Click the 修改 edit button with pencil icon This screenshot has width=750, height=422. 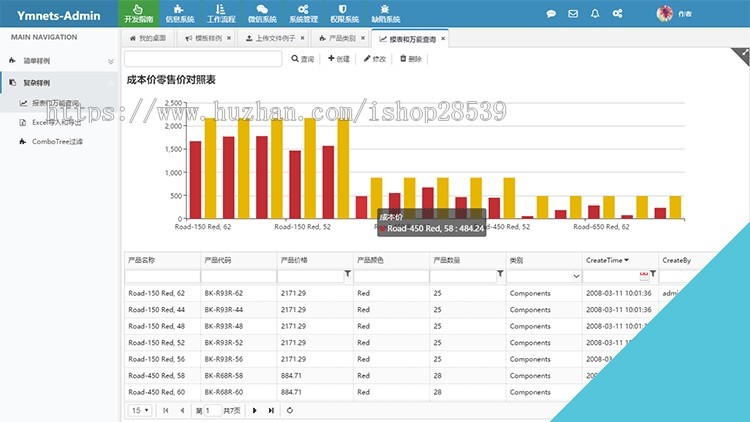375,59
